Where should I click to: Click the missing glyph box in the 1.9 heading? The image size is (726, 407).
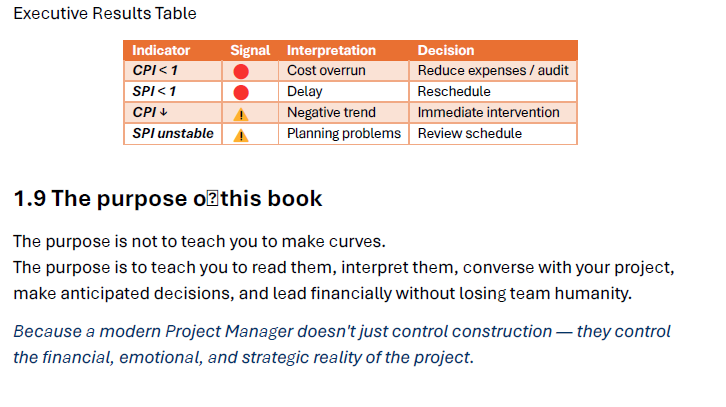click(212, 199)
